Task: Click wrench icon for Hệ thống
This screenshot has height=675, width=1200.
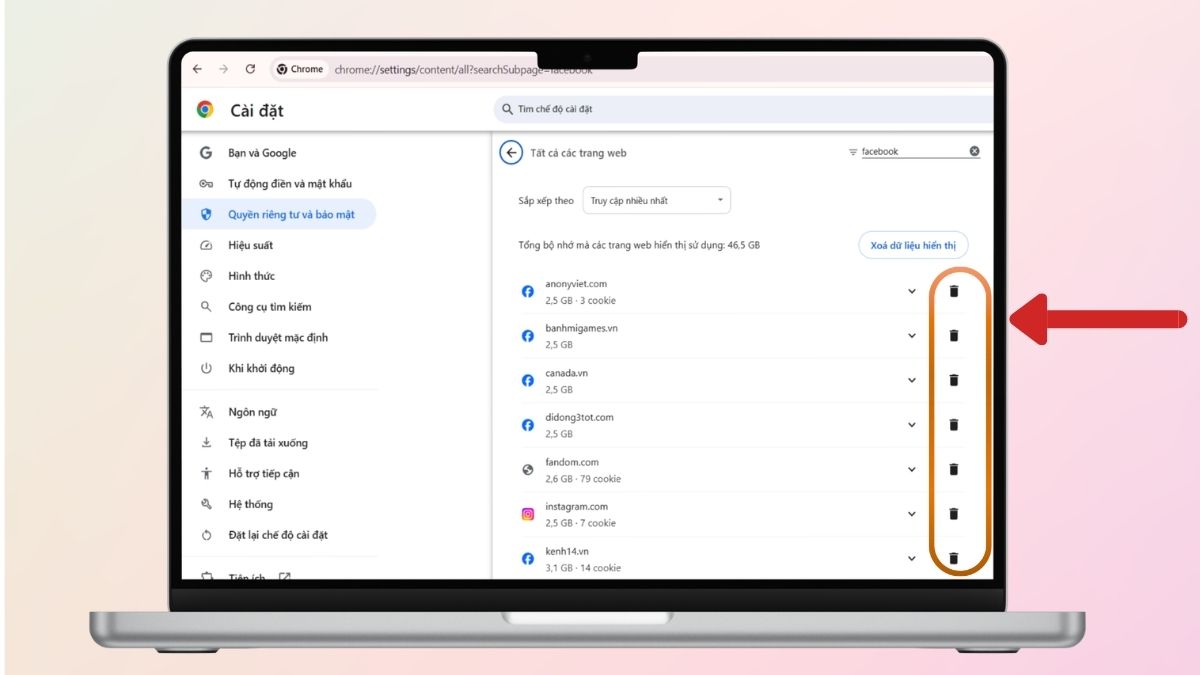Action: 206,504
